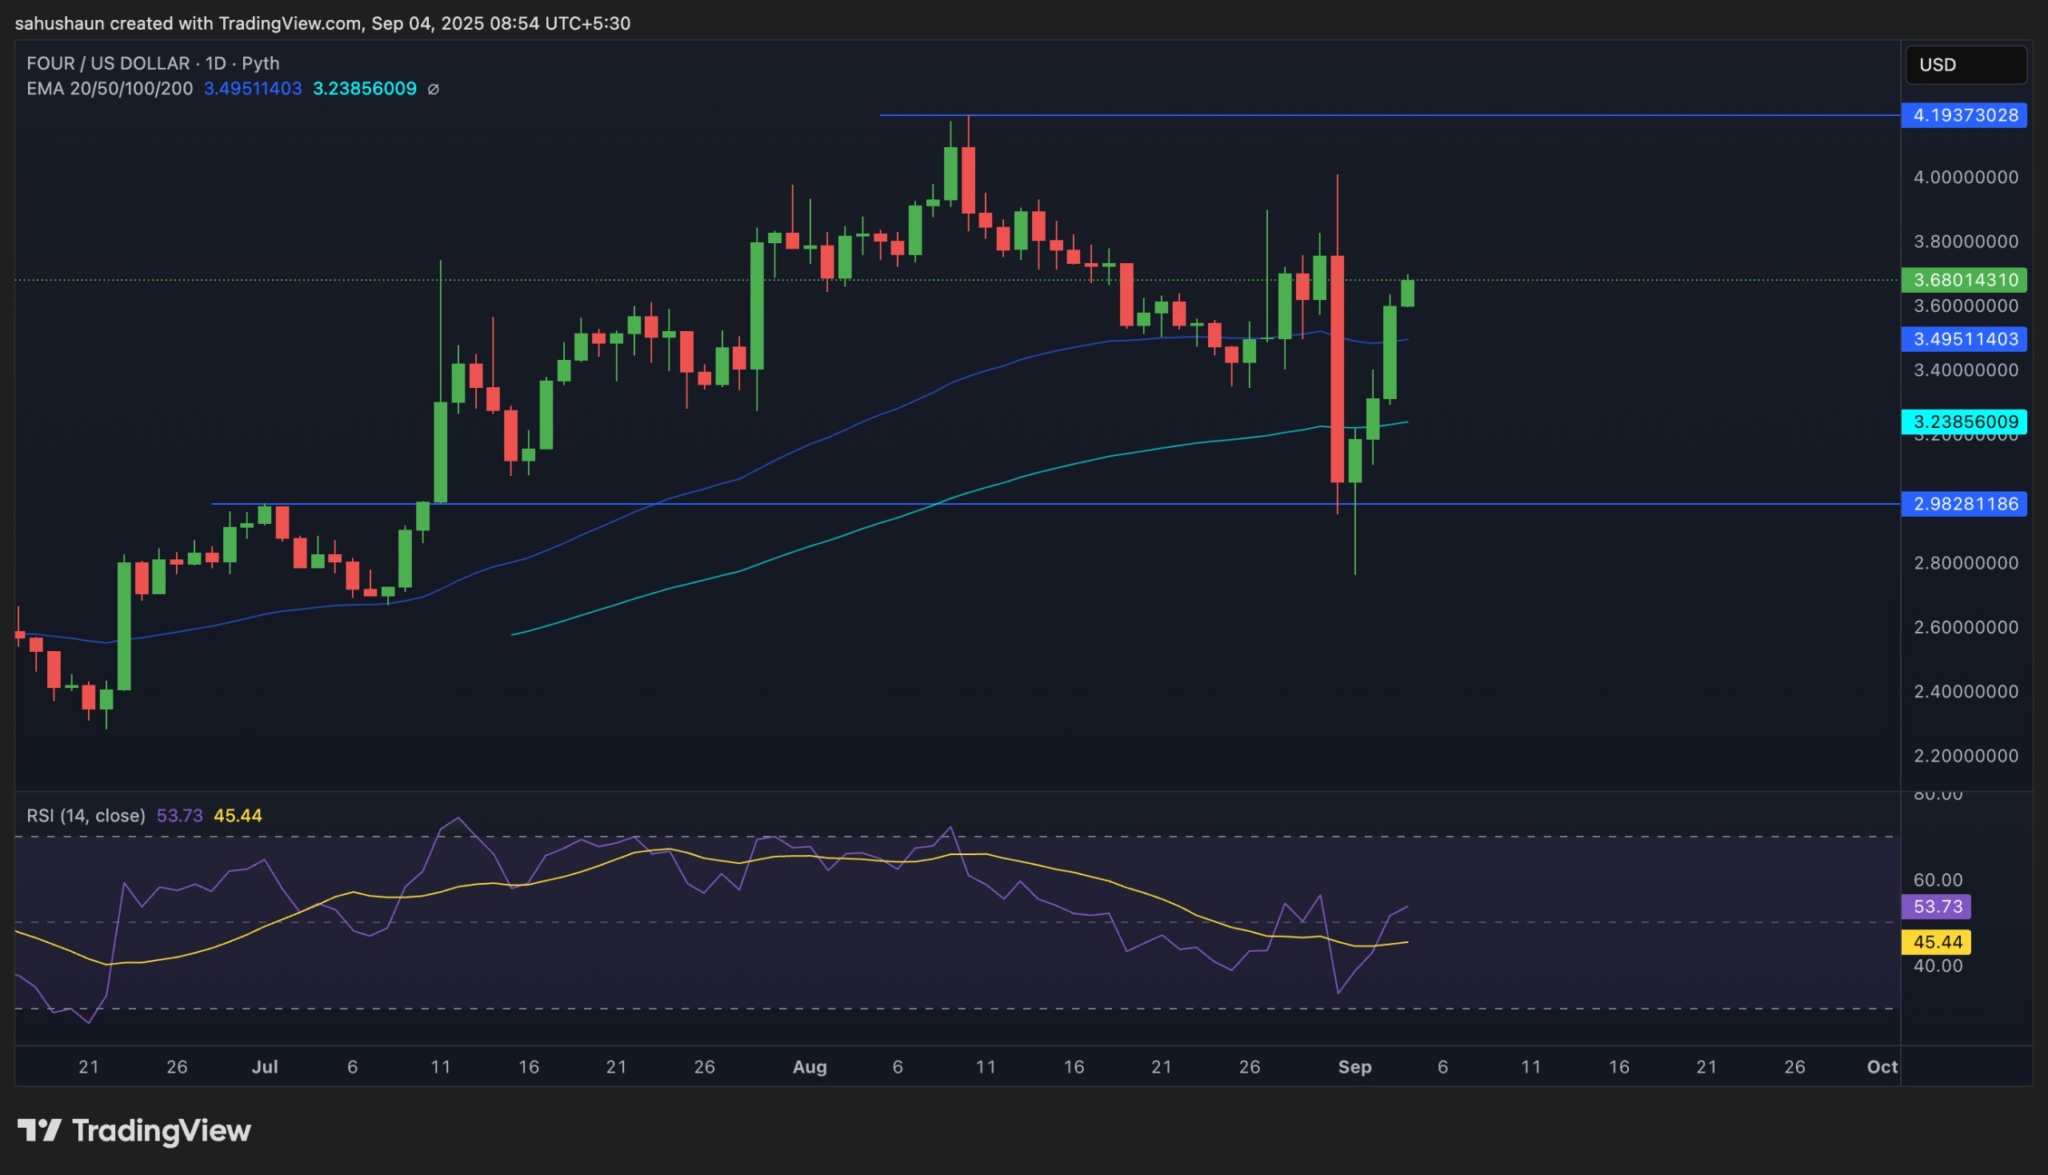Click the 4.19373028 resistance price label

[x=1964, y=115]
